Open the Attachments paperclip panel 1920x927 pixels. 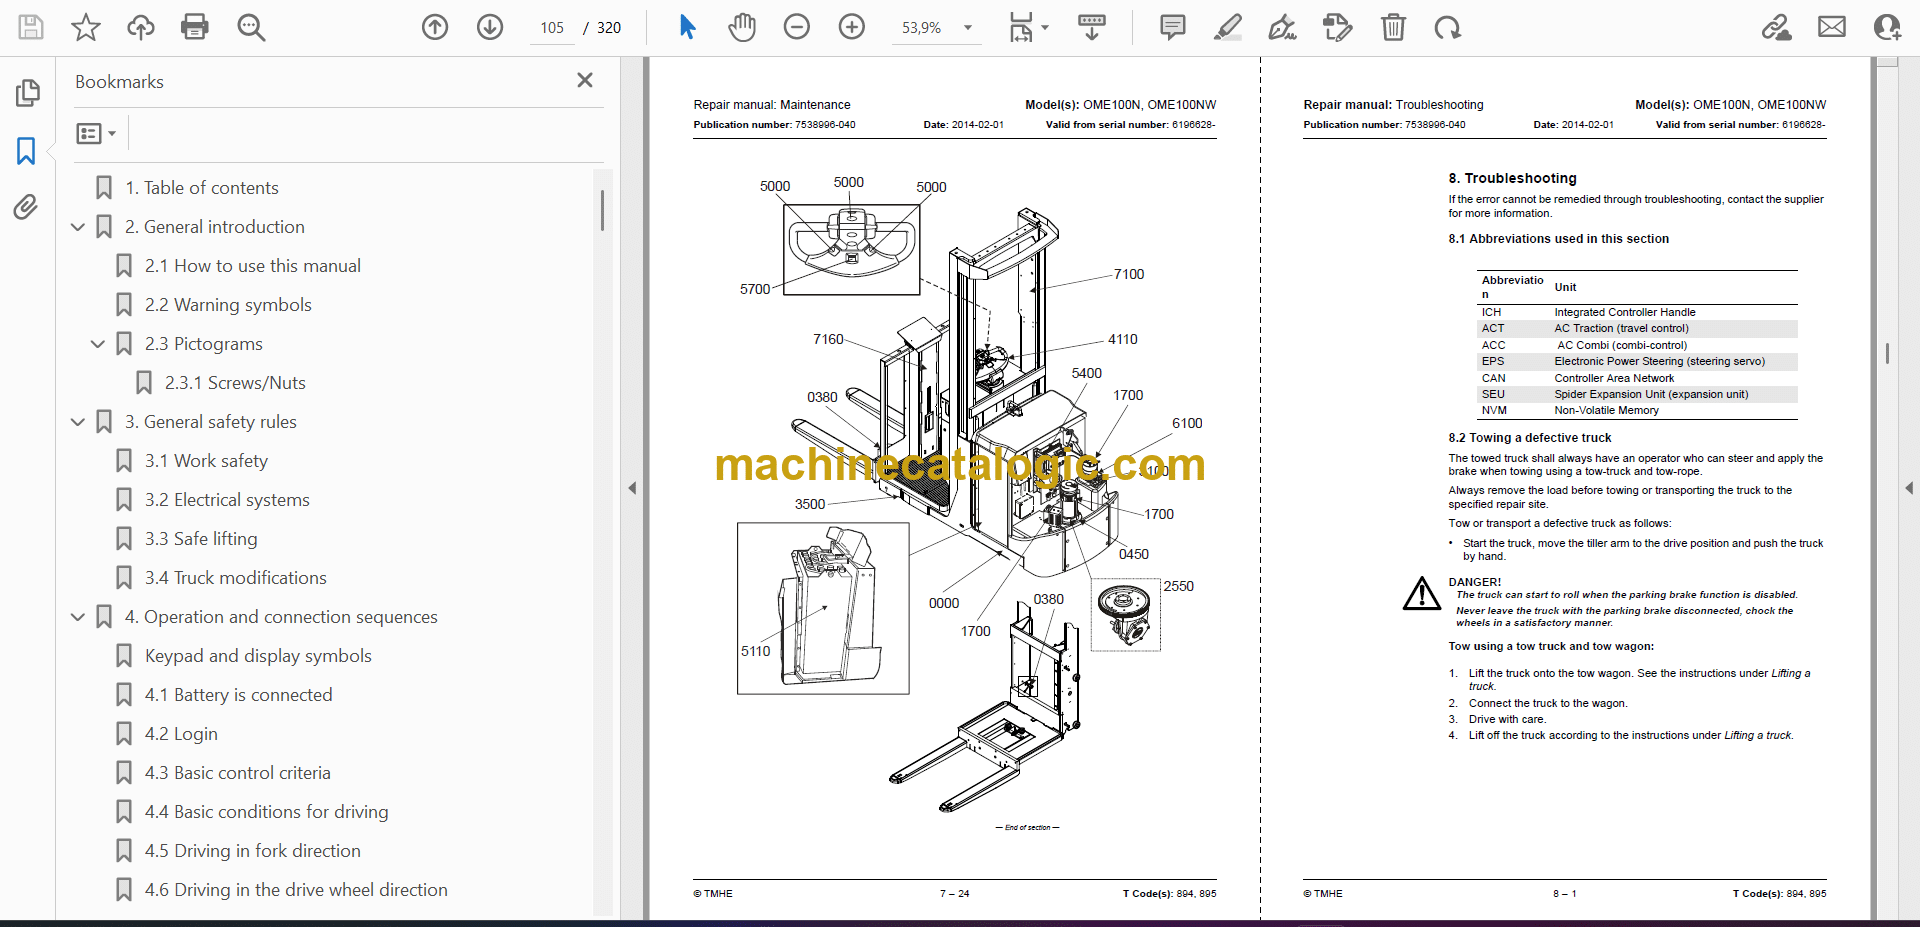click(x=27, y=207)
